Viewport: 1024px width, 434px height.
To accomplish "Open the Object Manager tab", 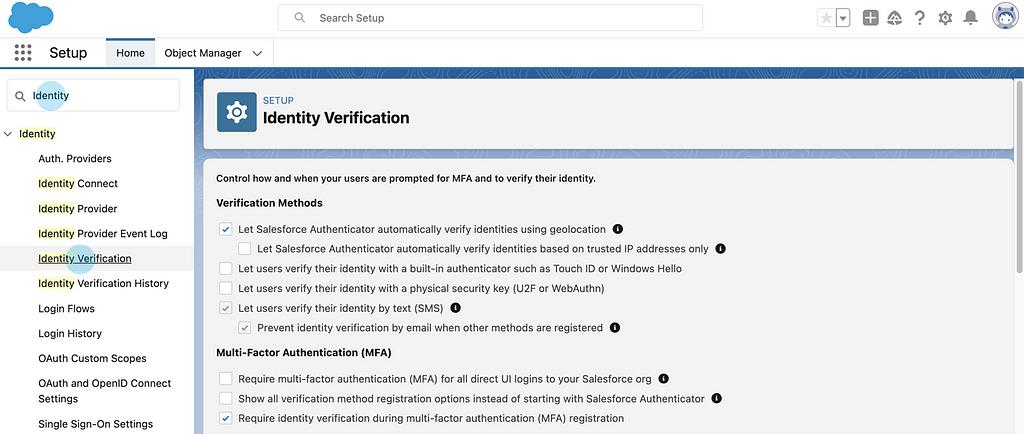I will point(202,53).
